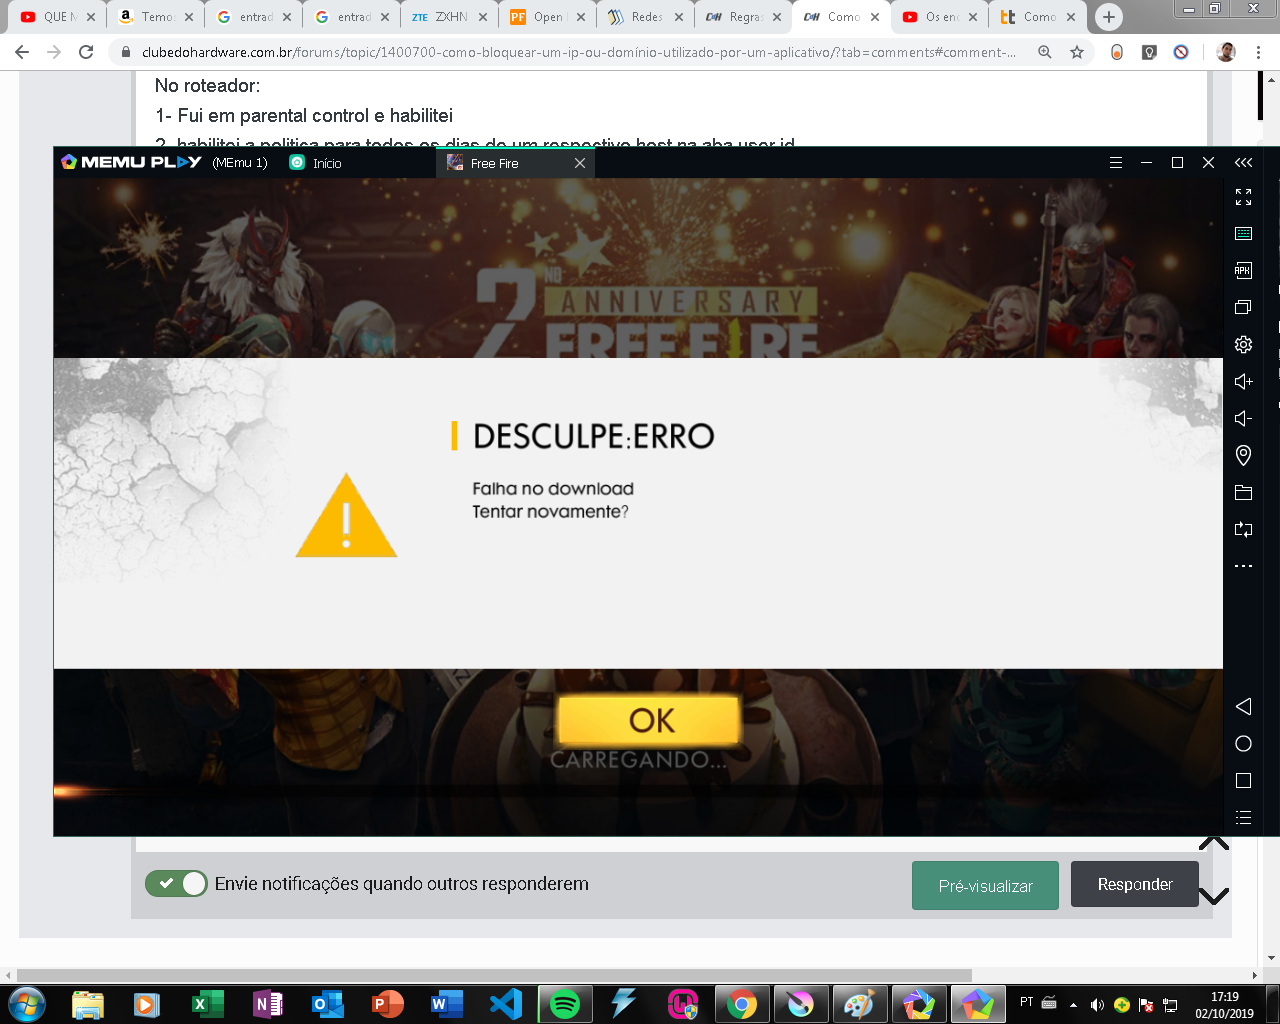Screen dimensions: 1280x1024
Task: Close the Free Fire tab
Action: (x=580, y=163)
